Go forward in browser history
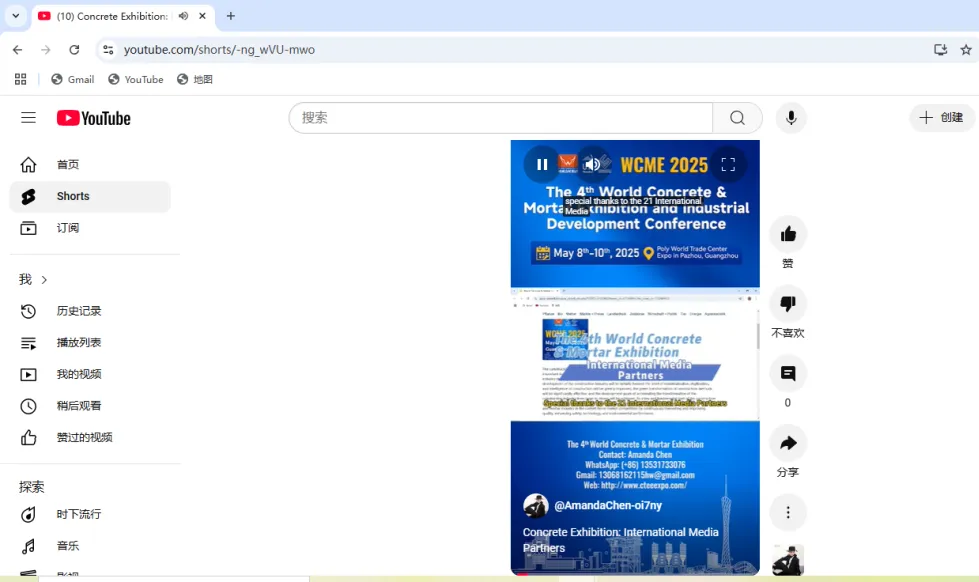Viewport: 979px width, 582px height. click(x=46, y=49)
